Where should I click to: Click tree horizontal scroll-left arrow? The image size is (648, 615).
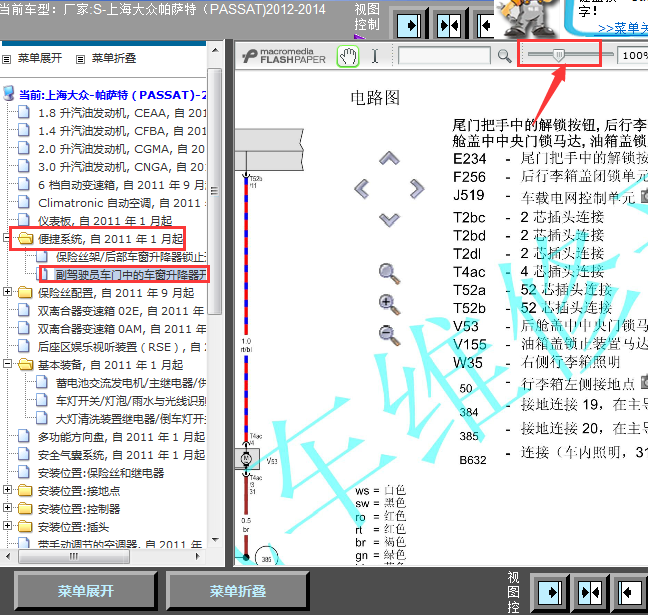[x=8, y=556]
